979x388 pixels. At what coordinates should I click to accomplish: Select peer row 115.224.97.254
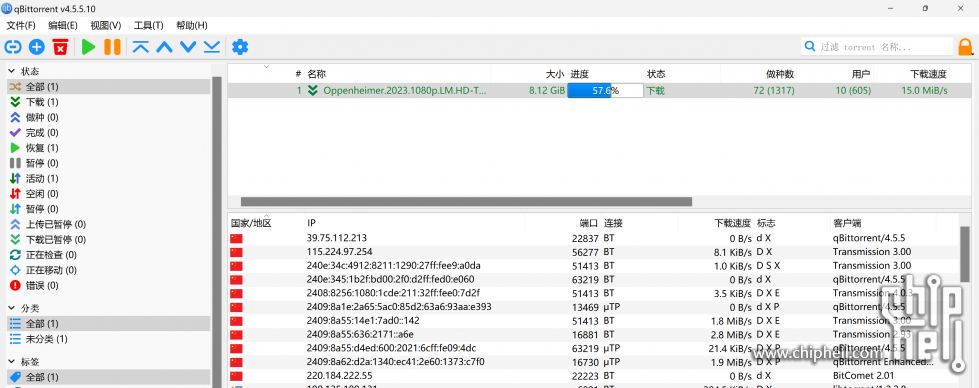pyautogui.click(x=593, y=252)
